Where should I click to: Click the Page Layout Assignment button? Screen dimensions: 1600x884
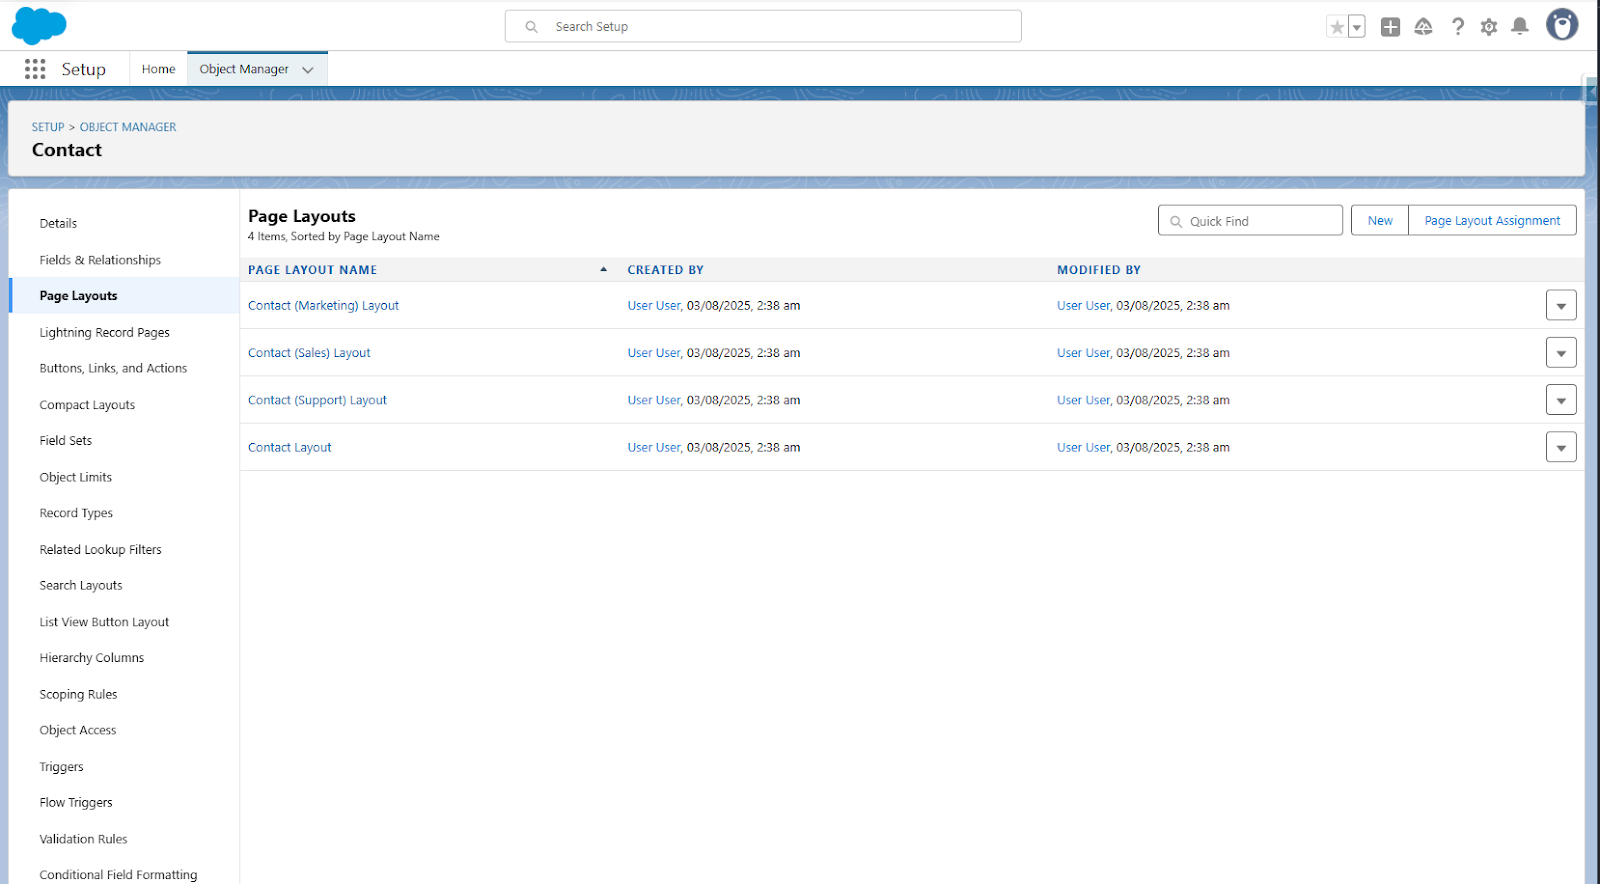click(1492, 221)
